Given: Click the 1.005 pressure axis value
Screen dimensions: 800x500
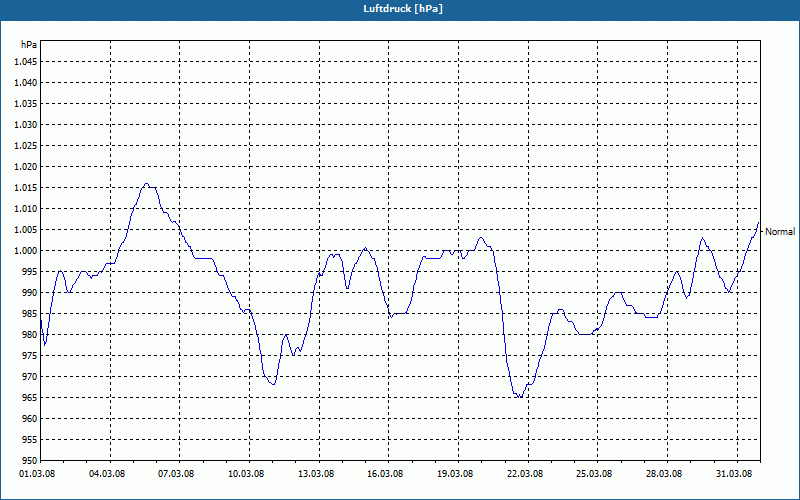Looking at the screenshot, I should pos(26,230).
